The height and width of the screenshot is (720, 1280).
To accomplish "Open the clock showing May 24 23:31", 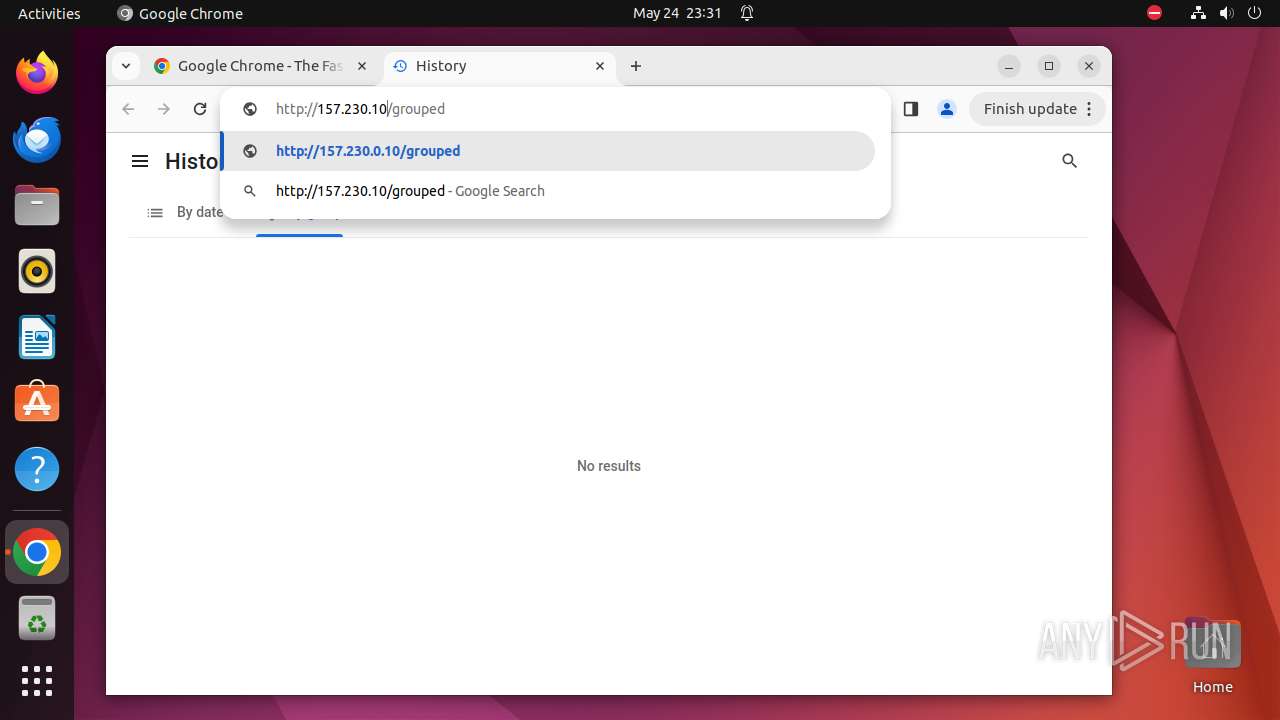I will tap(677, 13).
